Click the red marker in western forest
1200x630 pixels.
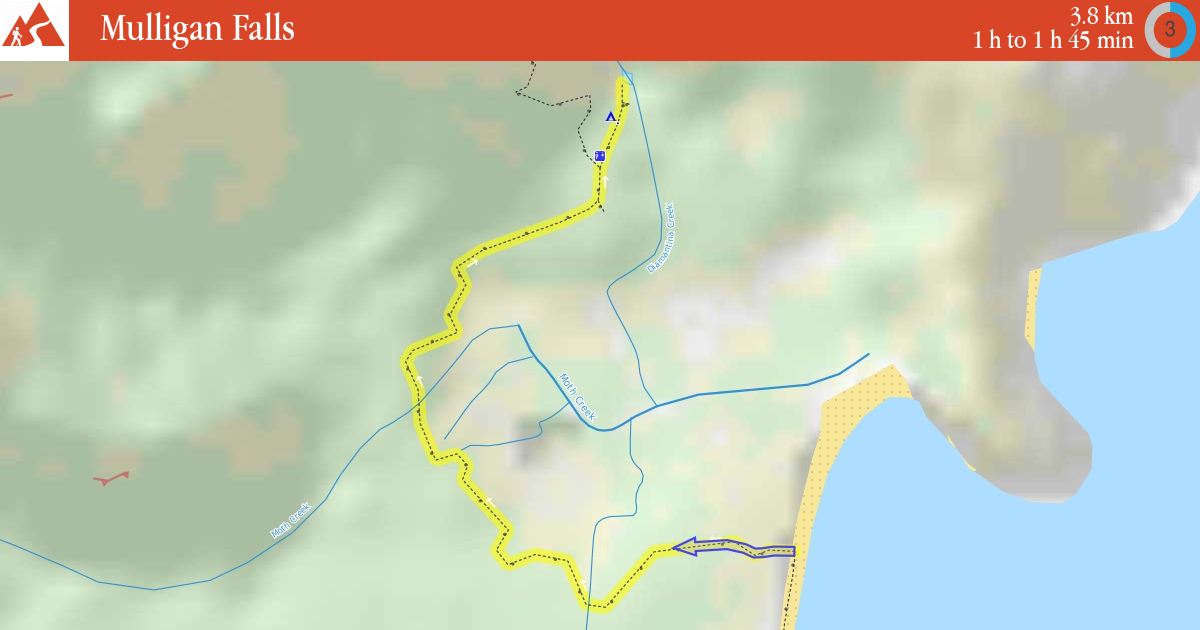click(x=111, y=478)
